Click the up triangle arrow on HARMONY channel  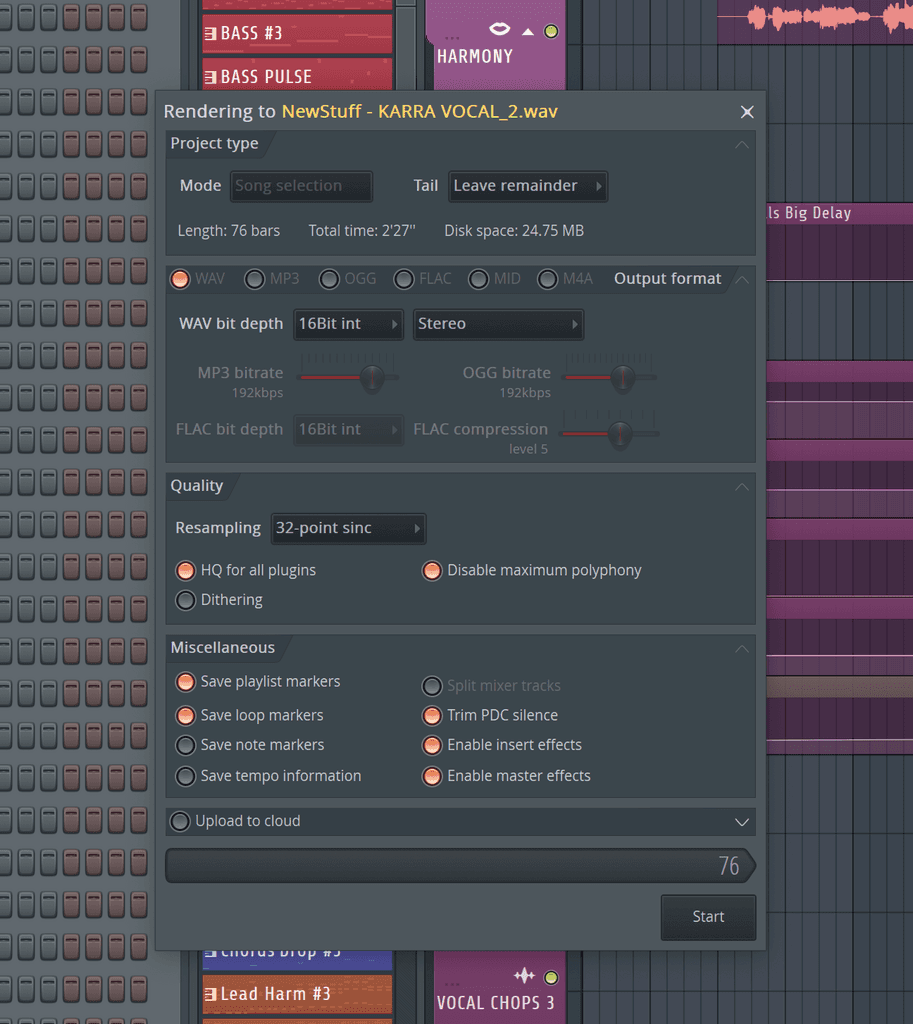(x=527, y=30)
